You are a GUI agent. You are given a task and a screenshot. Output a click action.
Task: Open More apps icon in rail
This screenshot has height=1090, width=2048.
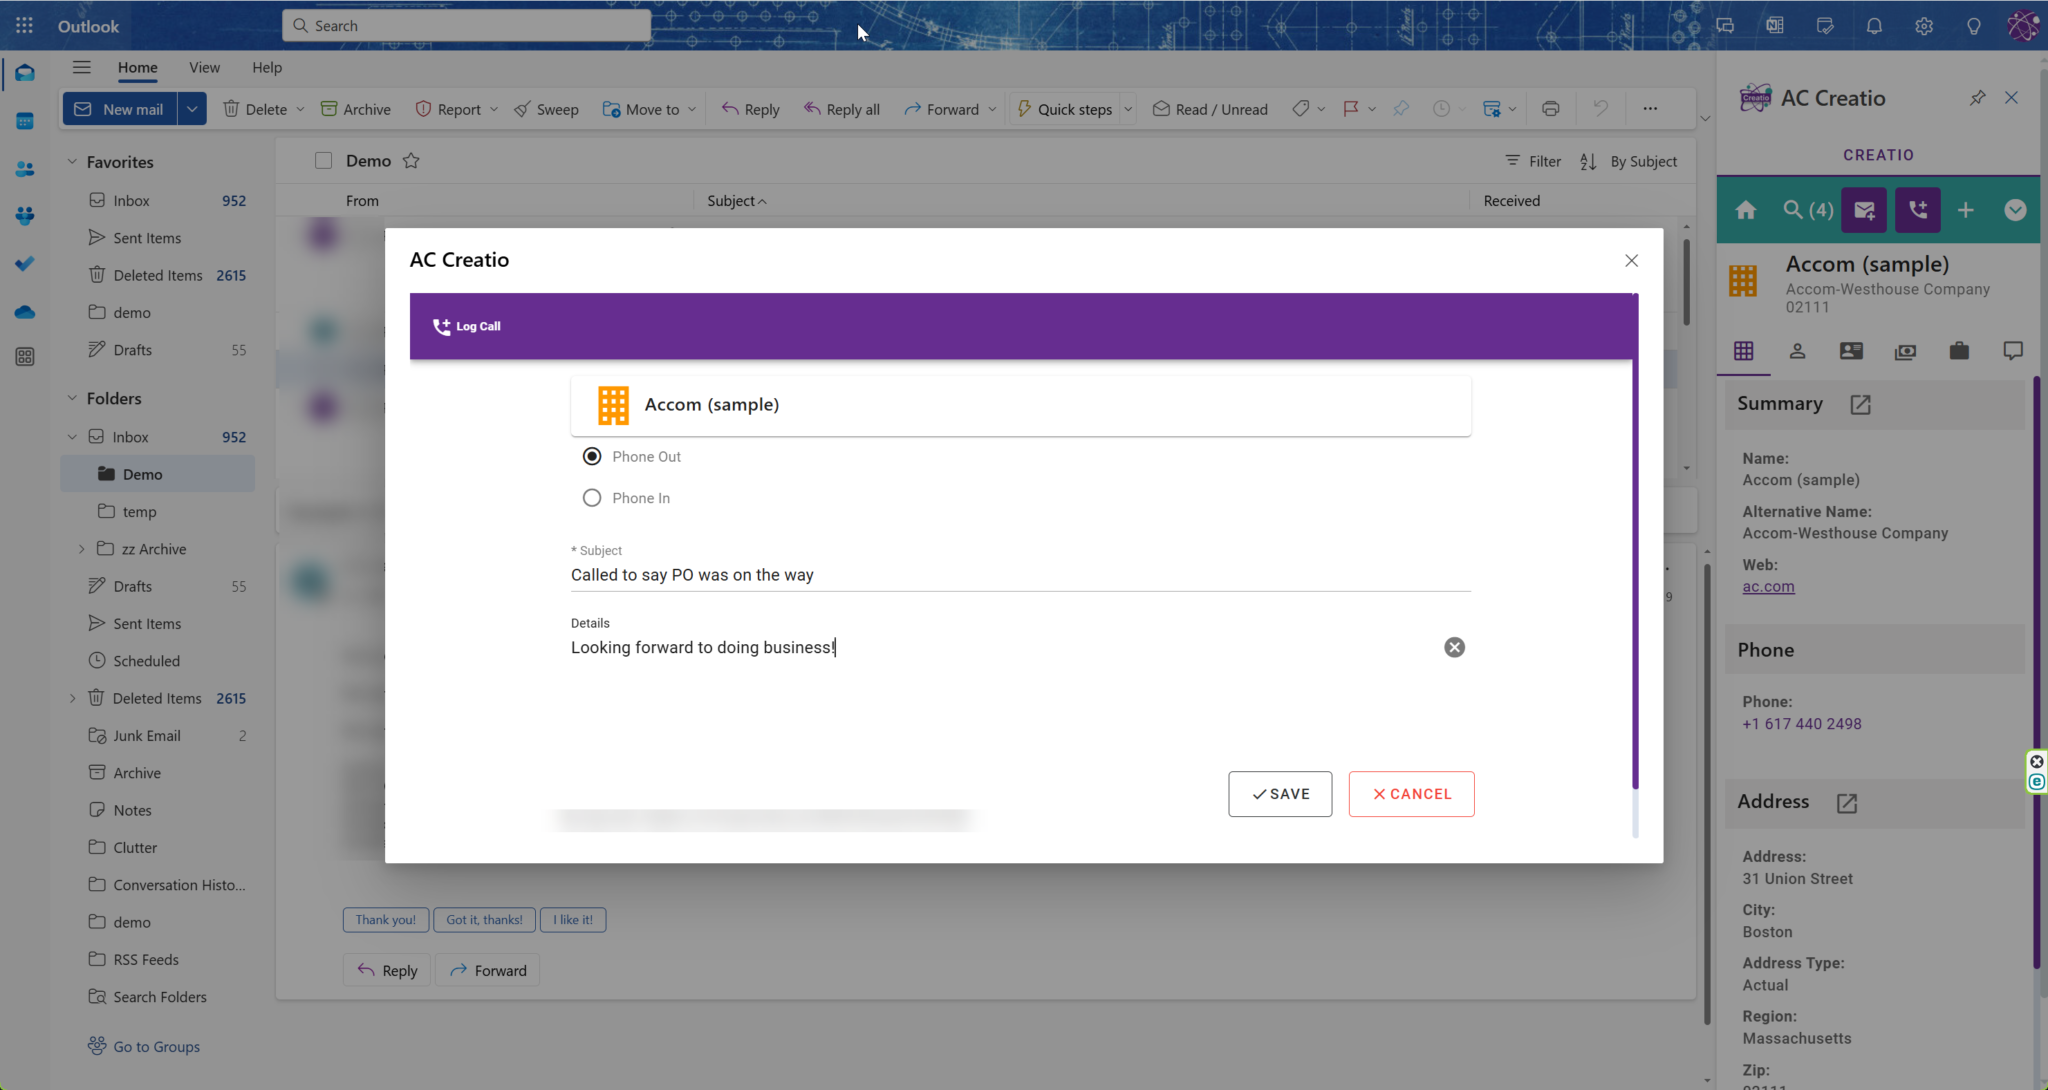pos(25,357)
